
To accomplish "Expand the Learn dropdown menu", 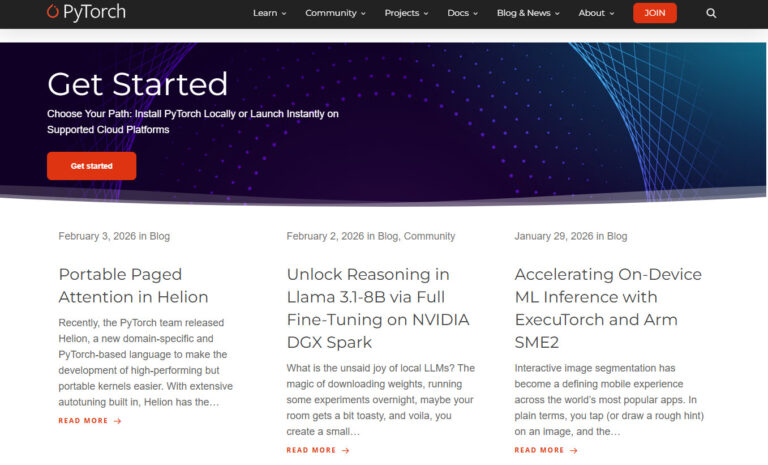I will coord(269,13).
